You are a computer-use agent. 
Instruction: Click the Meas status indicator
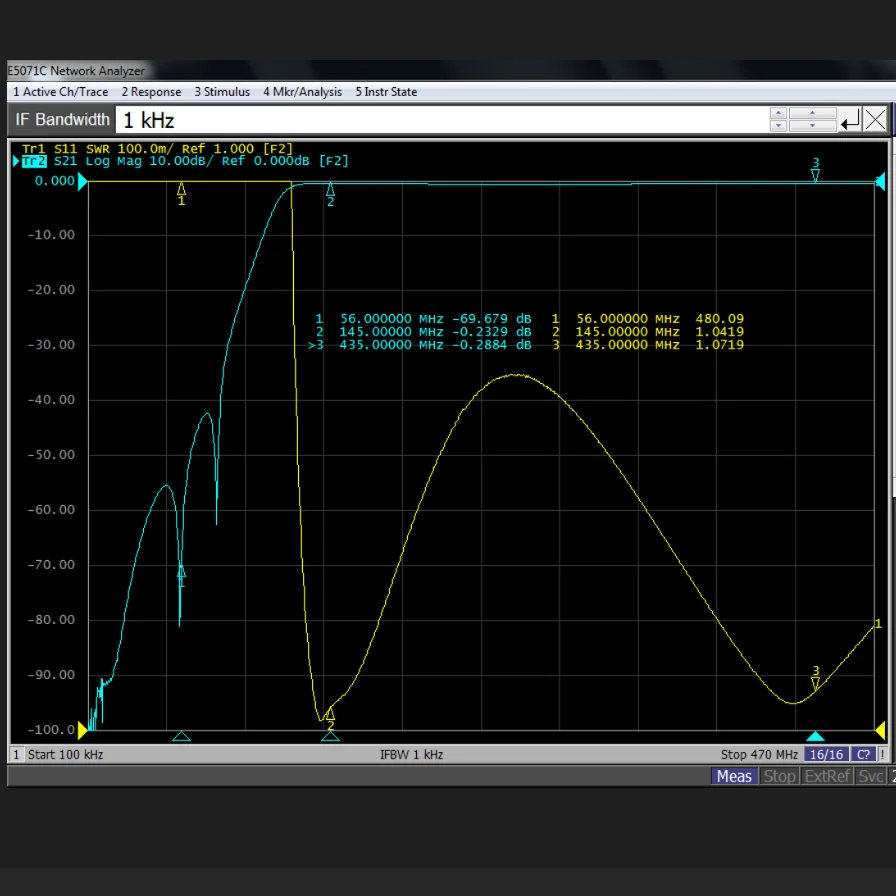(734, 776)
